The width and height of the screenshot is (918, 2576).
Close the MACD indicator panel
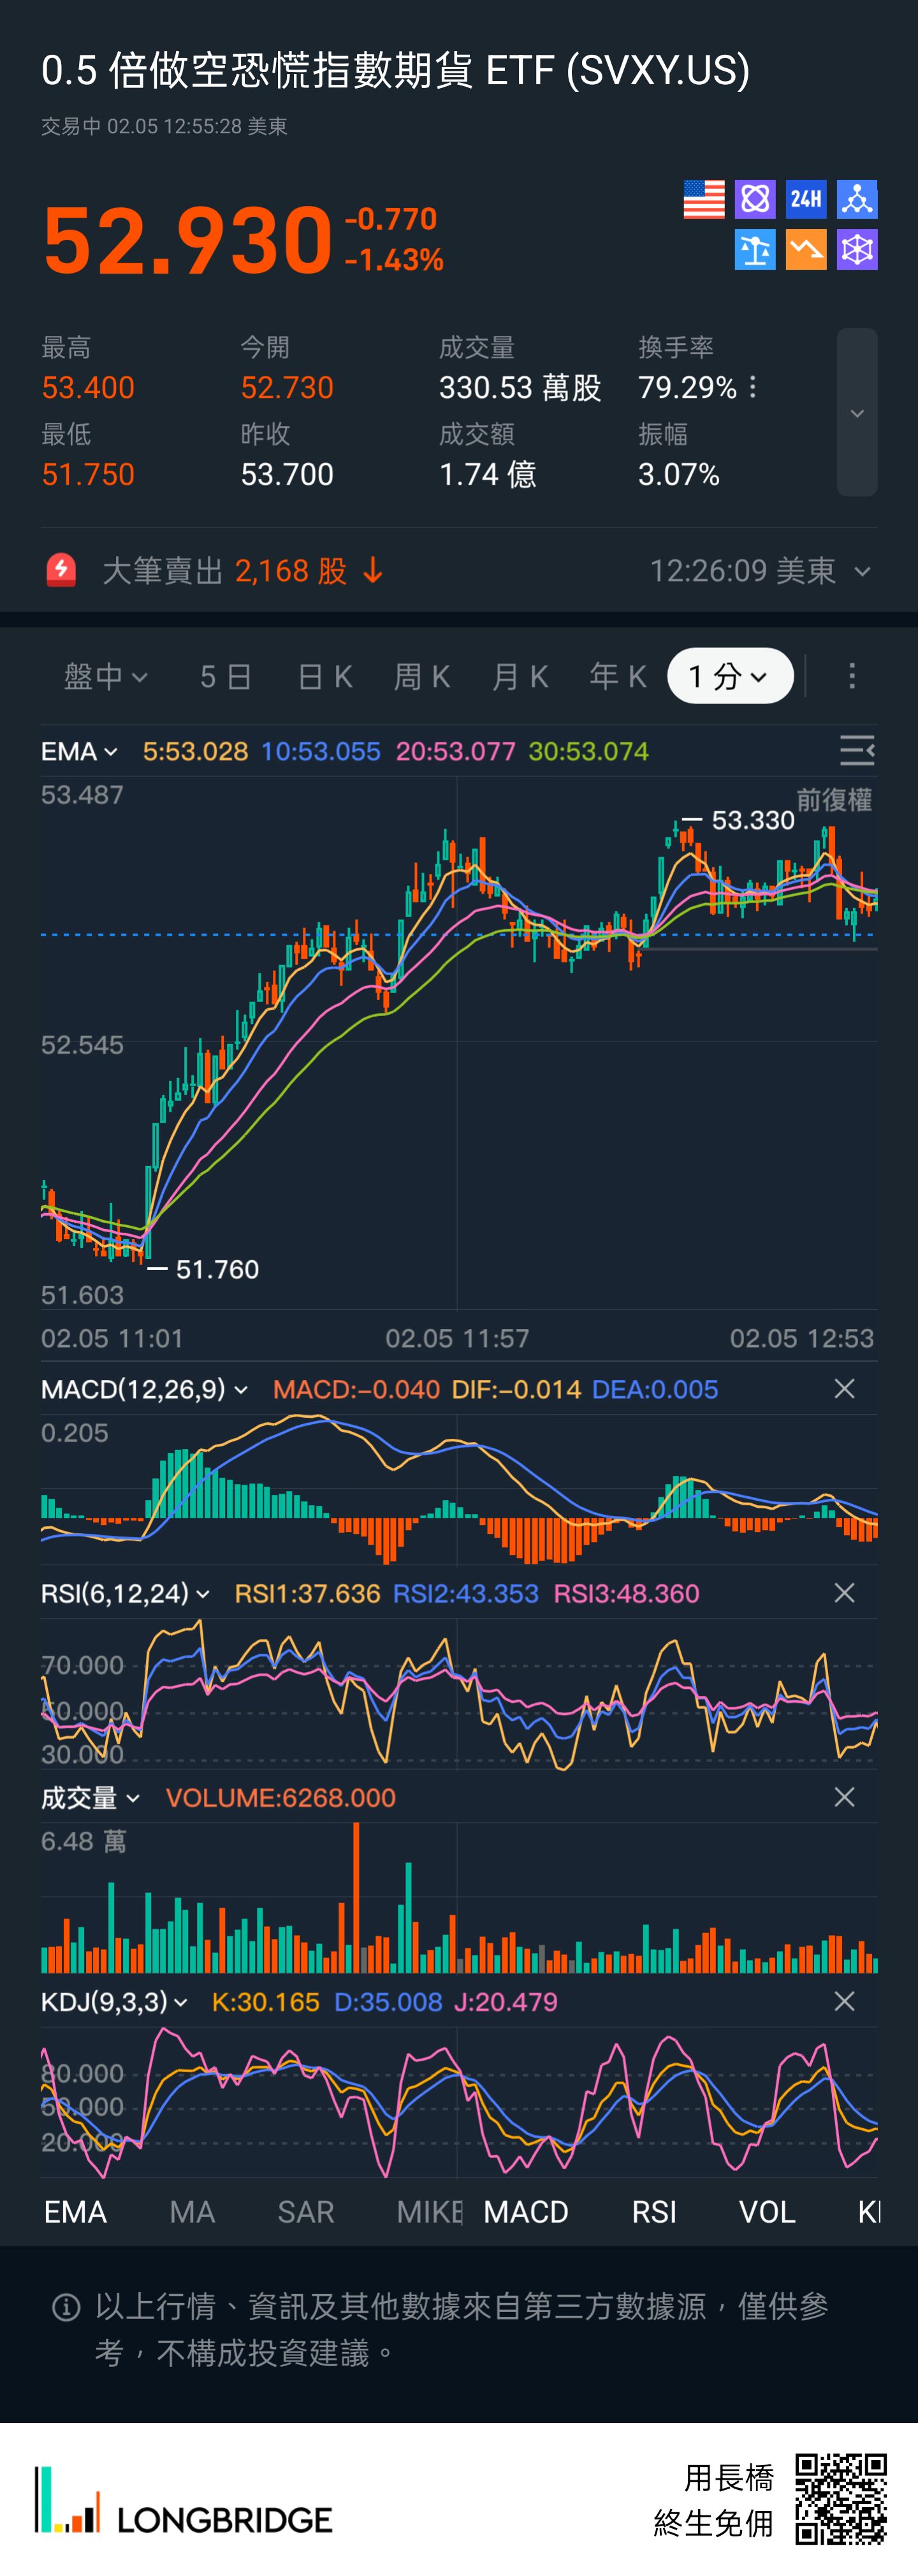point(844,1389)
